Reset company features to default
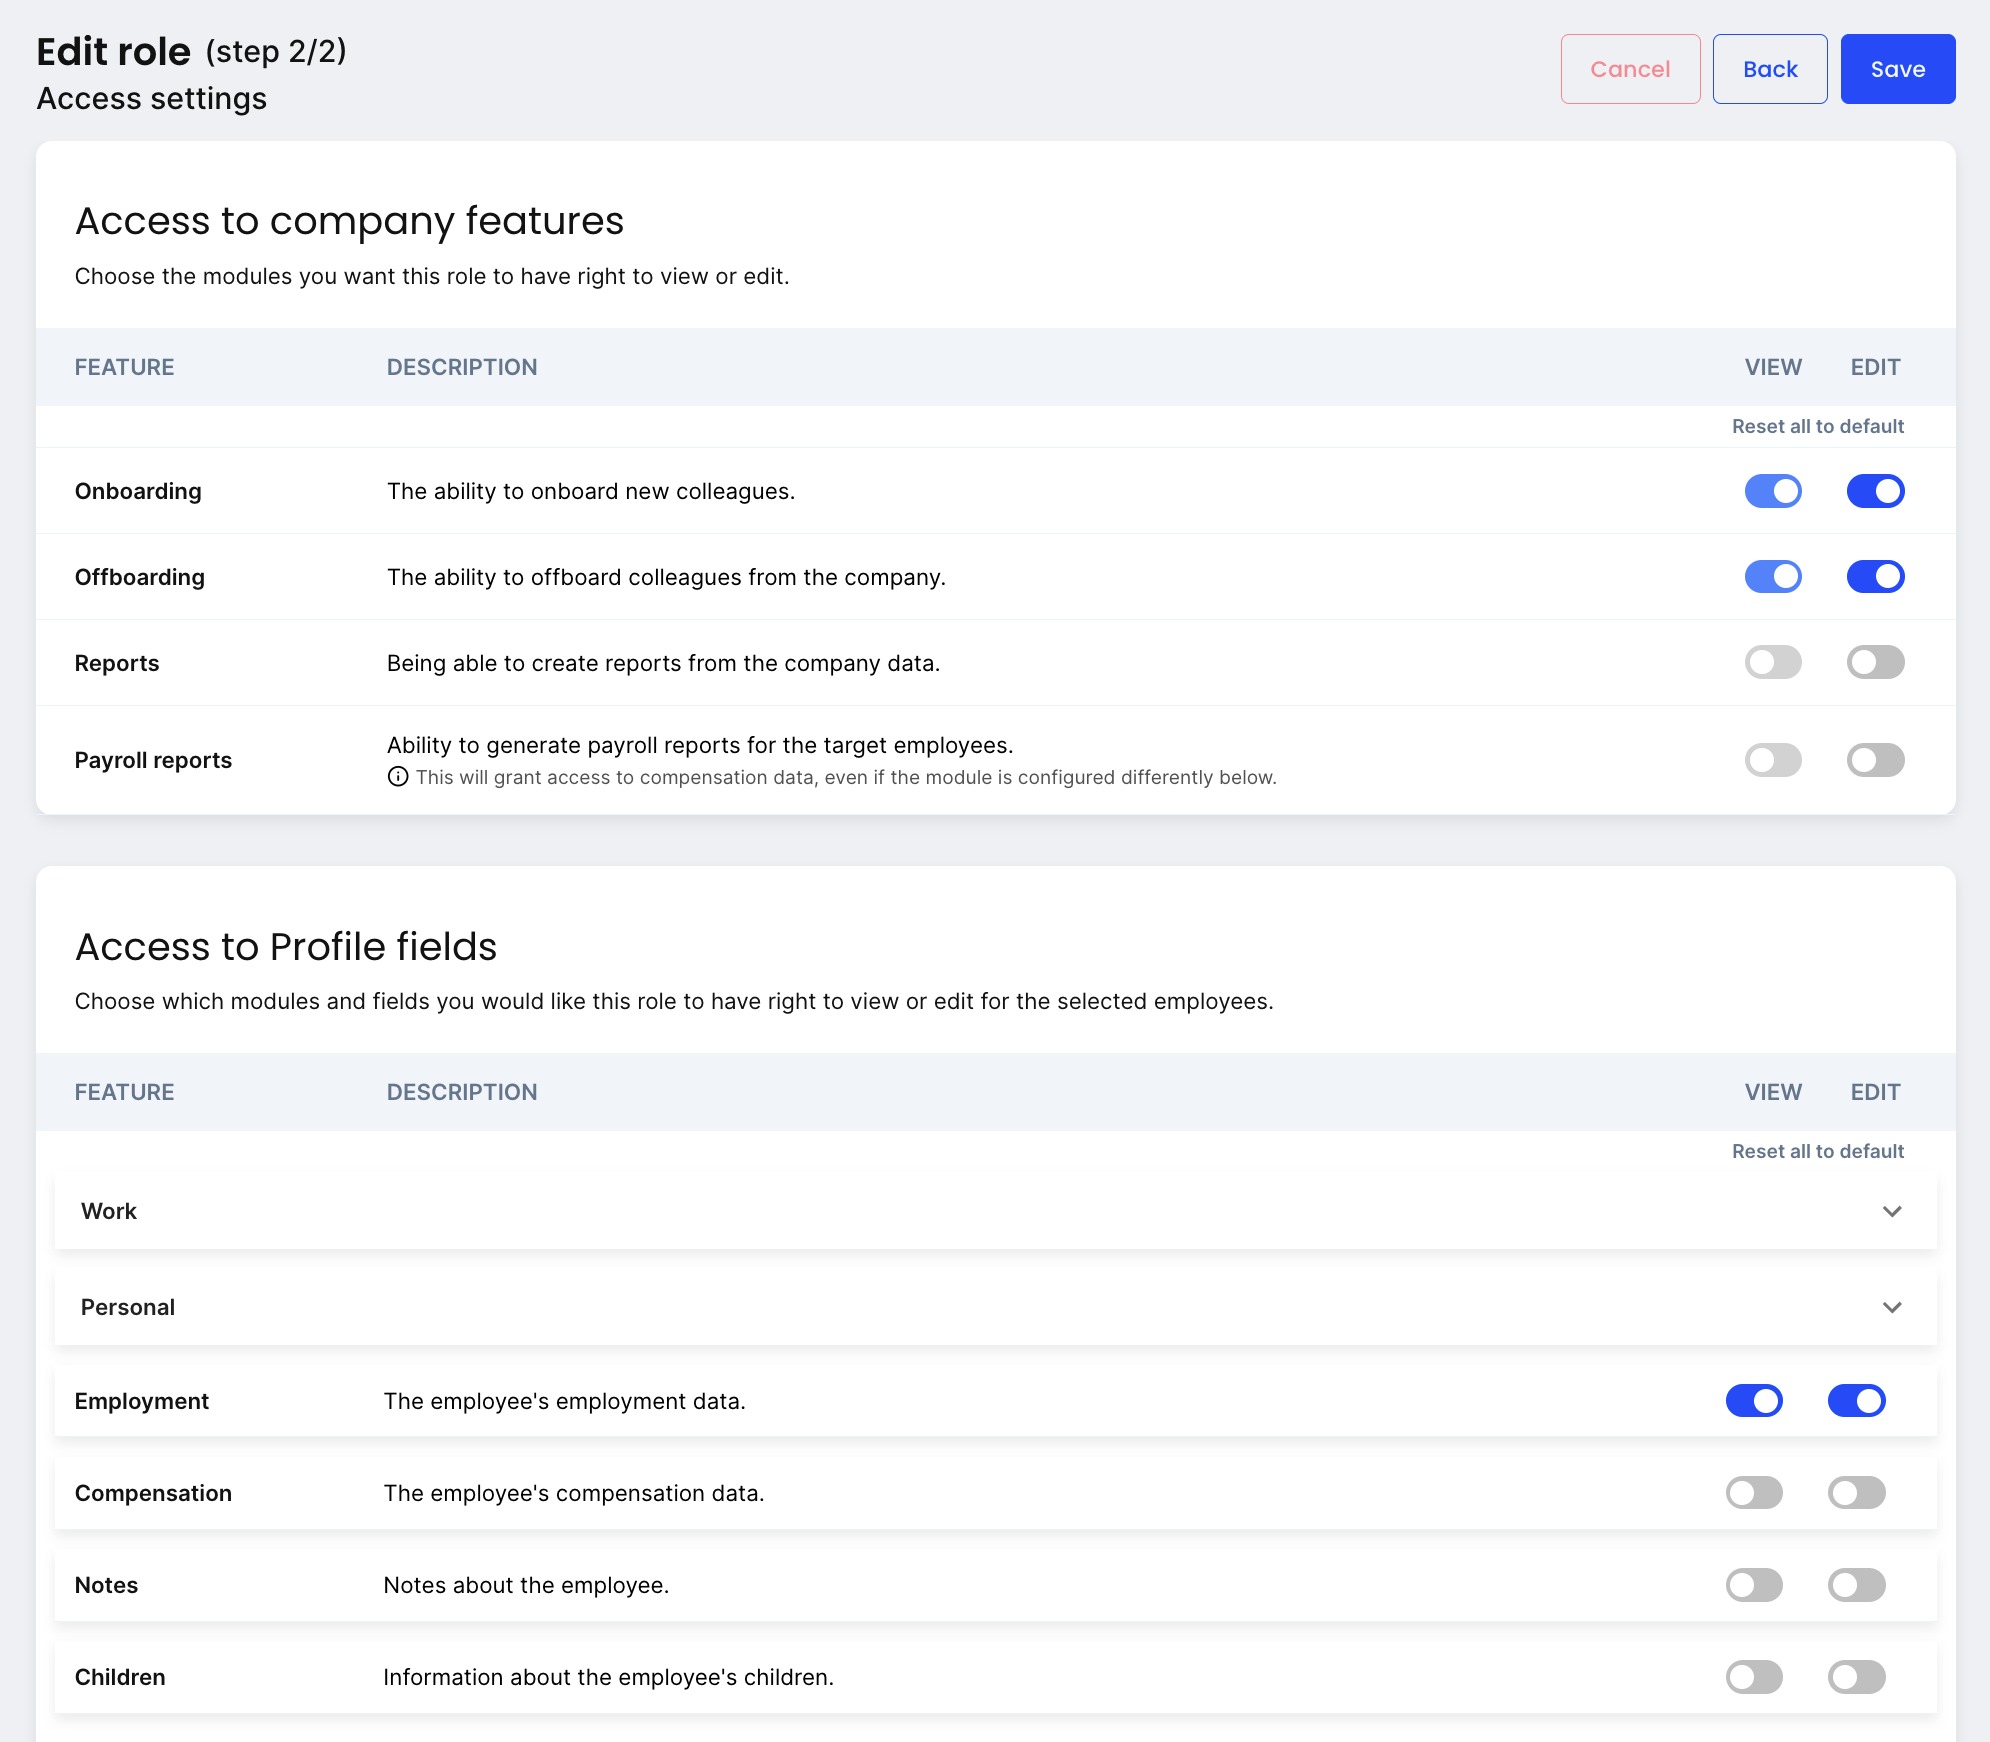Viewport: 1990px width, 1742px height. click(1817, 426)
